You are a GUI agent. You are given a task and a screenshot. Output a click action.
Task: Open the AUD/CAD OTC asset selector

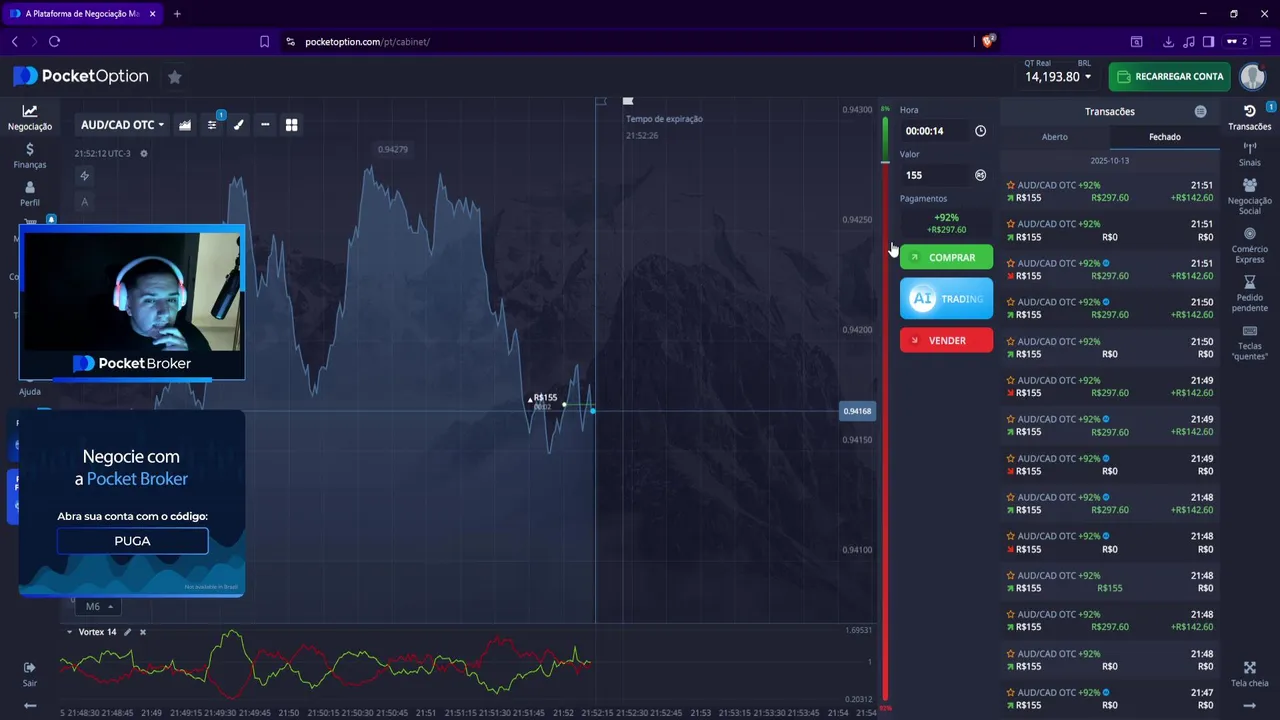(122, 125)
